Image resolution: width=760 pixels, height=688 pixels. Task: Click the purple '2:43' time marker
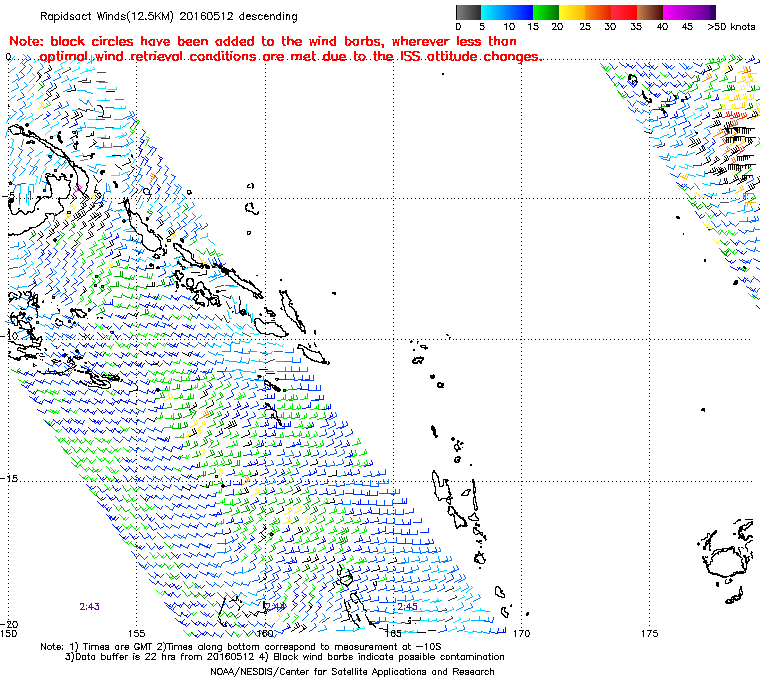point(90,607)
